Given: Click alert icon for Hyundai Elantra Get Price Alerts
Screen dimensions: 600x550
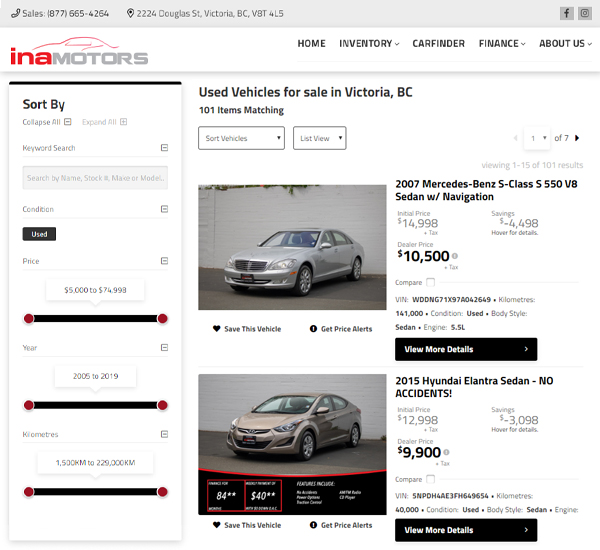Looking at the screenshot, I should [x=313, y=525].
